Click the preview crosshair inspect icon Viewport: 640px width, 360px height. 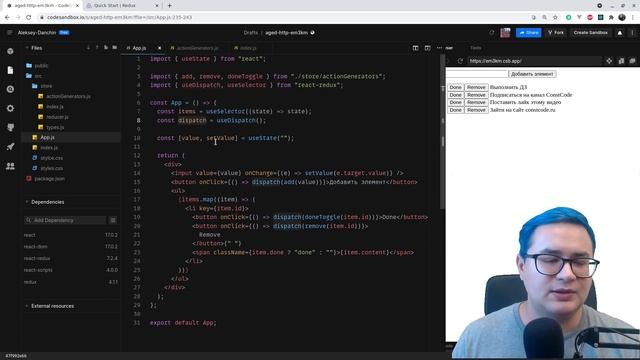[x=609, y=61]
